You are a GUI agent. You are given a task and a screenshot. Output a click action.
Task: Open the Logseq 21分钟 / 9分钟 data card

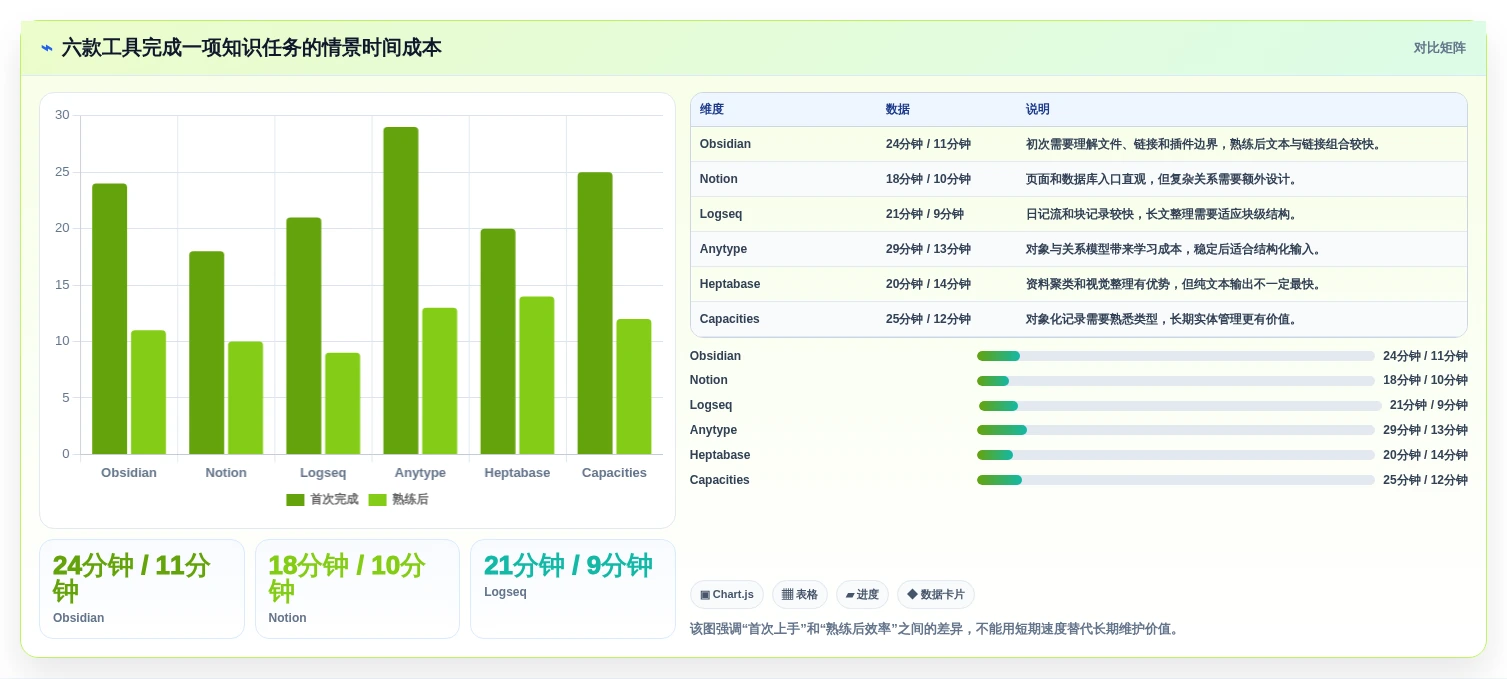click(x=573, y=589)
